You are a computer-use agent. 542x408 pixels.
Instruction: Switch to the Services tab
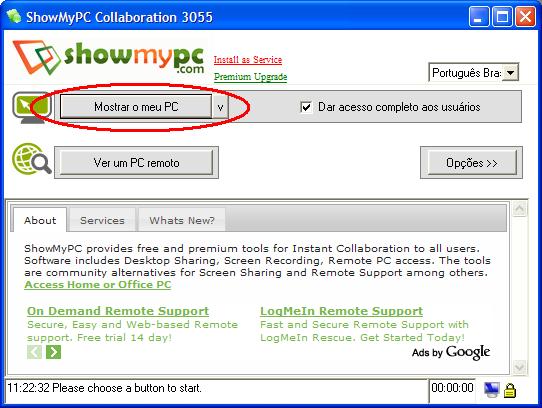102,220
